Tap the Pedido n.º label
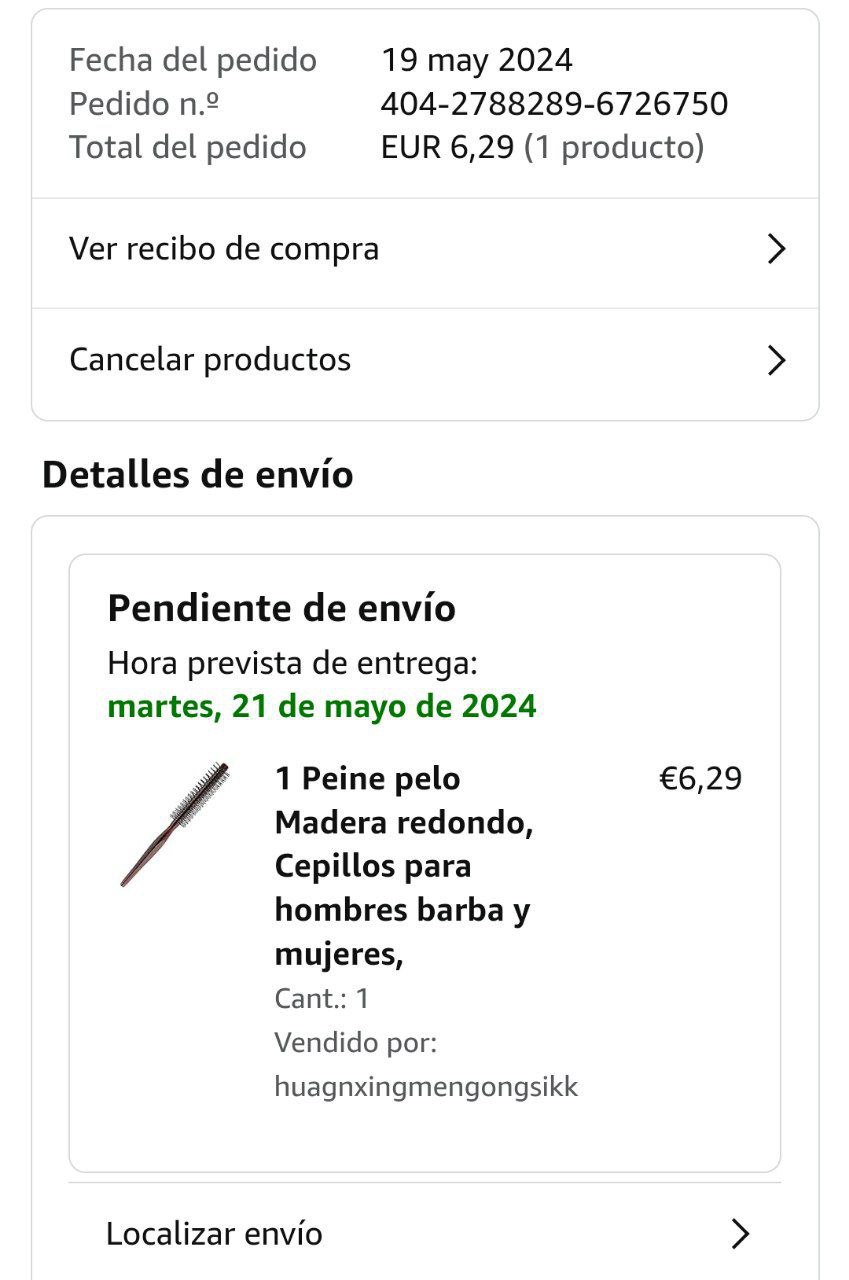Image resolution: width=849 pixels, height=1280 pixels. tap(144, 103)
